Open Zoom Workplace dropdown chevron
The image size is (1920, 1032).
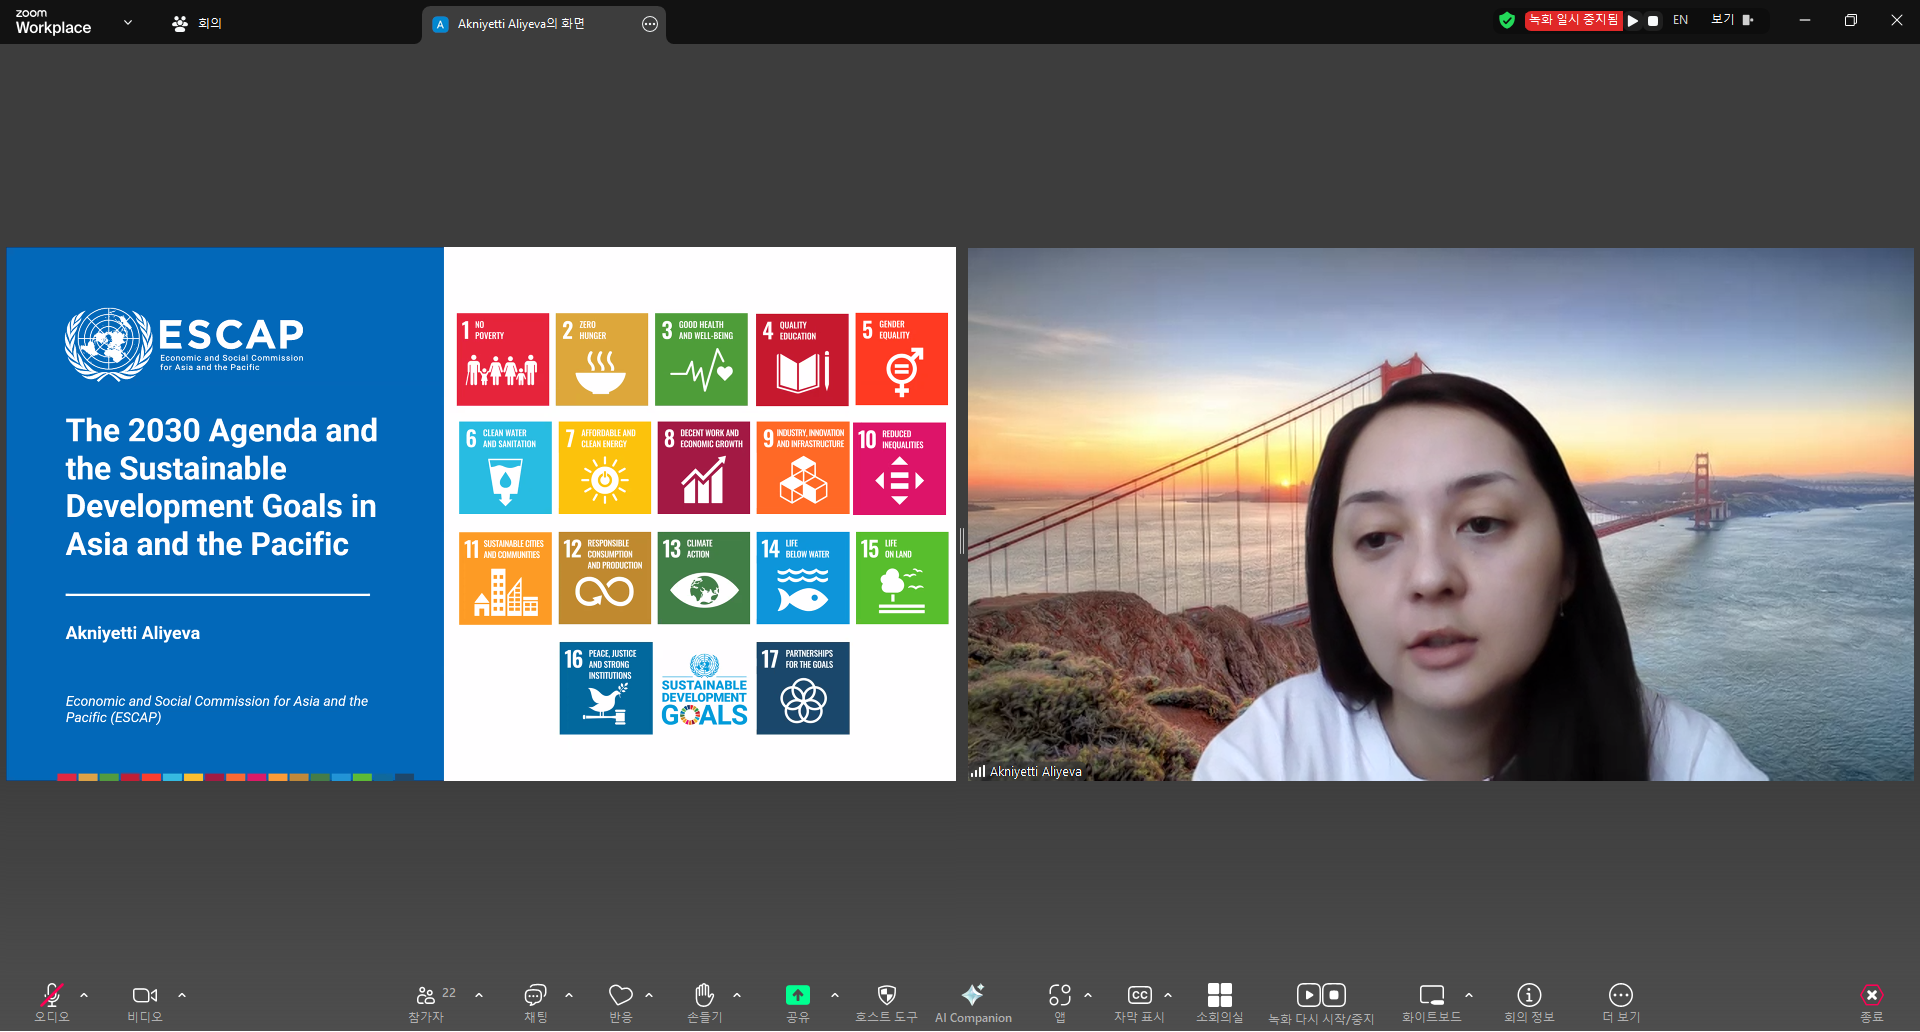[x=128, y=22]
